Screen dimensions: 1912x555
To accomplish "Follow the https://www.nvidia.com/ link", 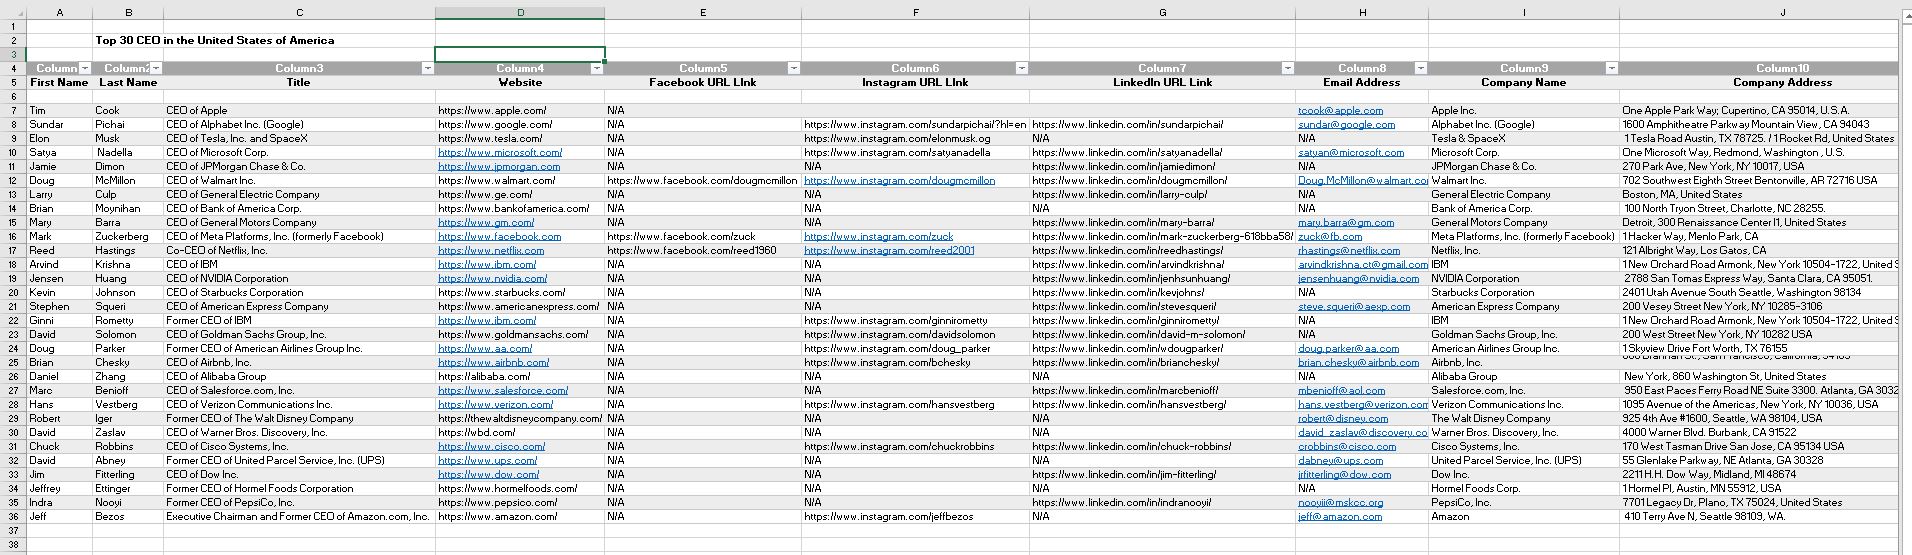I will tap(492, 278).
